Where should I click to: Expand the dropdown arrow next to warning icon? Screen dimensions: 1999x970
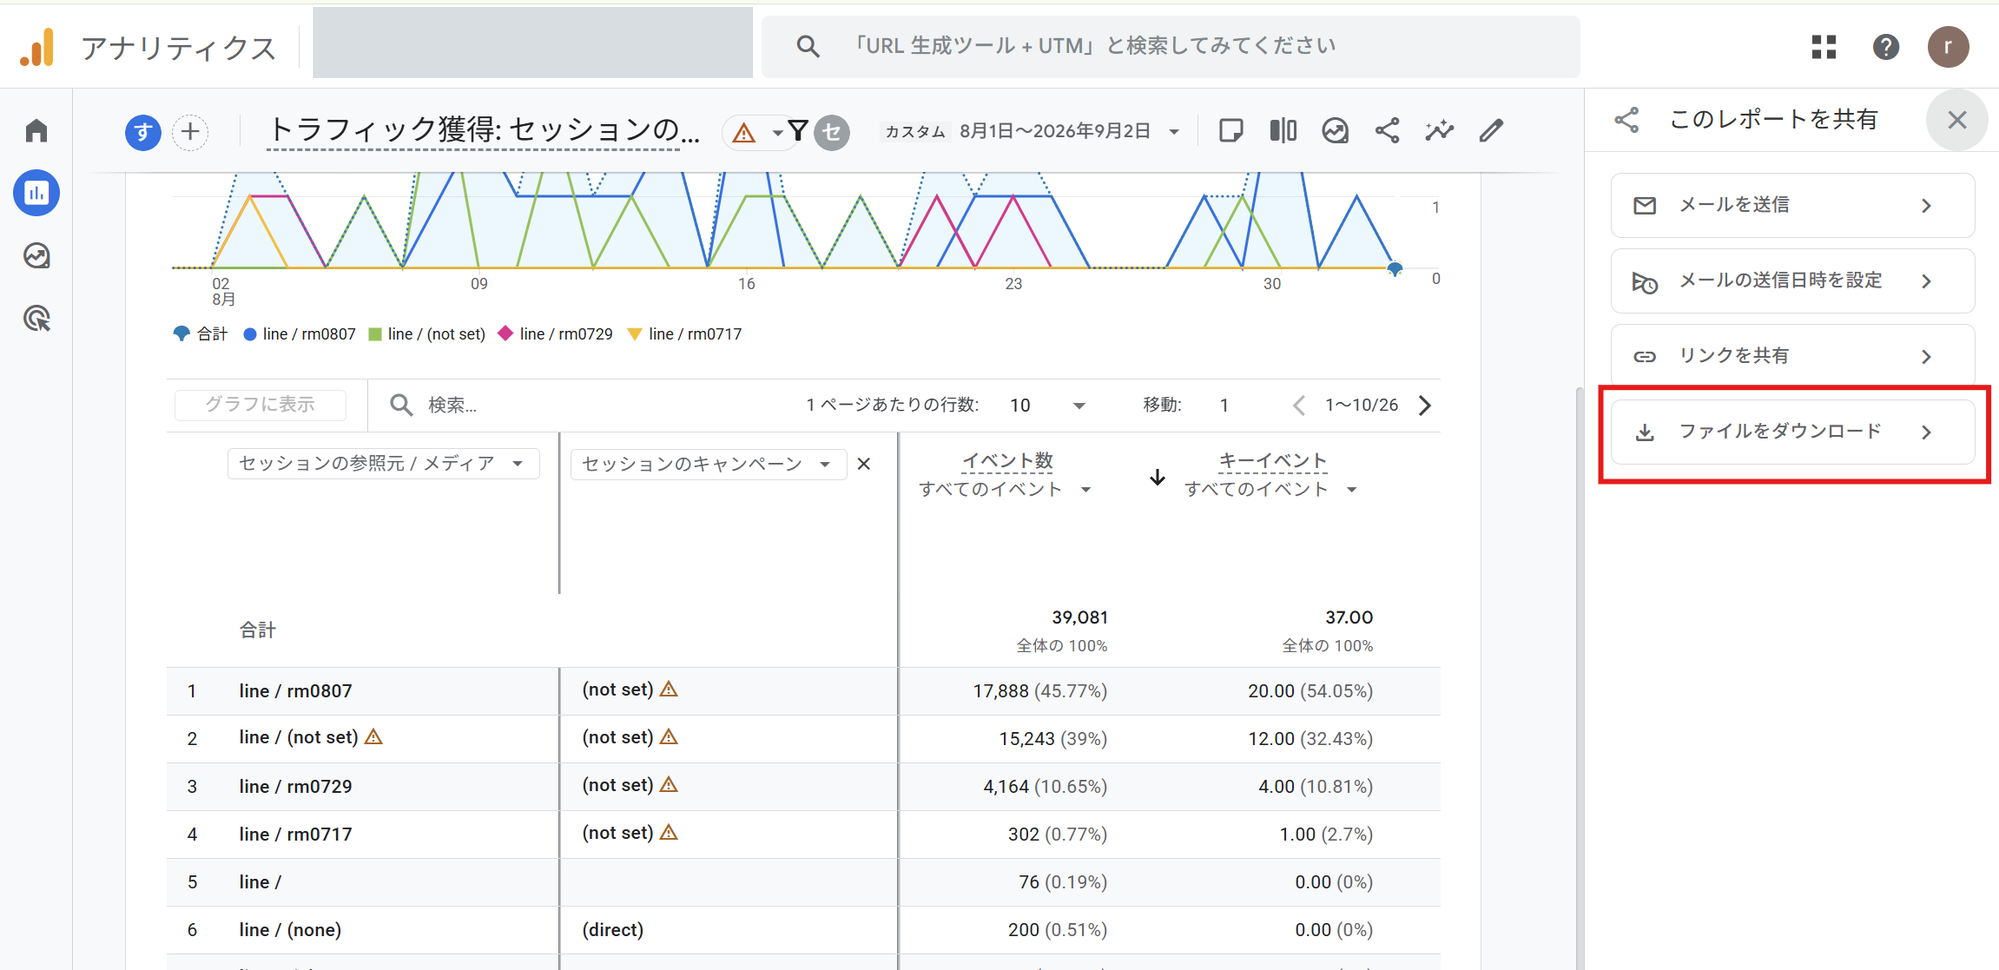[777, 132]
